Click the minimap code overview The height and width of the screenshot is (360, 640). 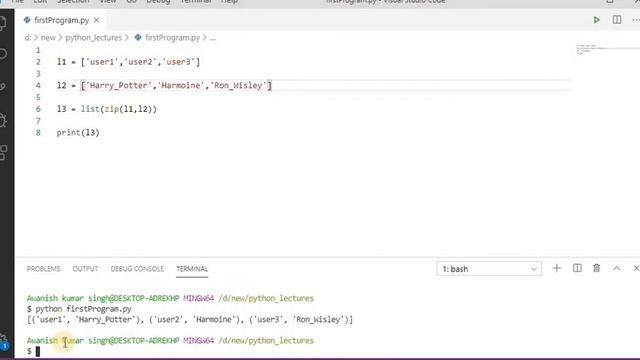(x=592, y=49)
